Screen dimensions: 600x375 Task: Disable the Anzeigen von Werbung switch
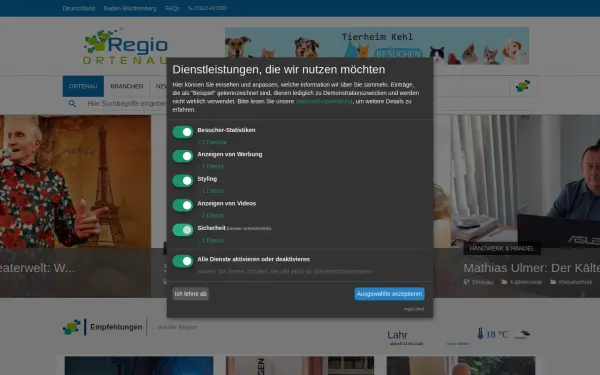coord(183,156)
